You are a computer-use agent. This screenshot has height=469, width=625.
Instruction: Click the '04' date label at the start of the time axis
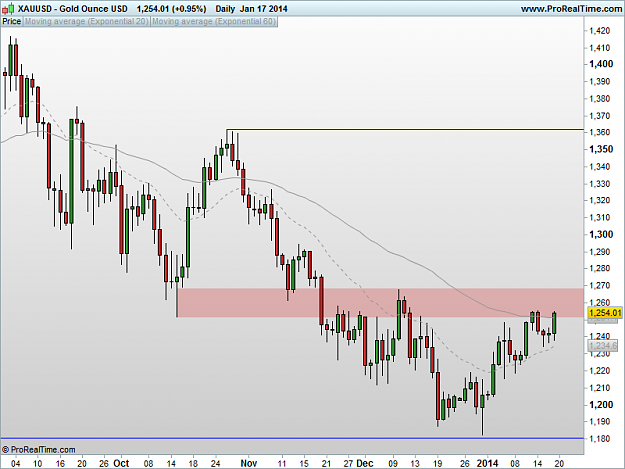click(16, 463)
